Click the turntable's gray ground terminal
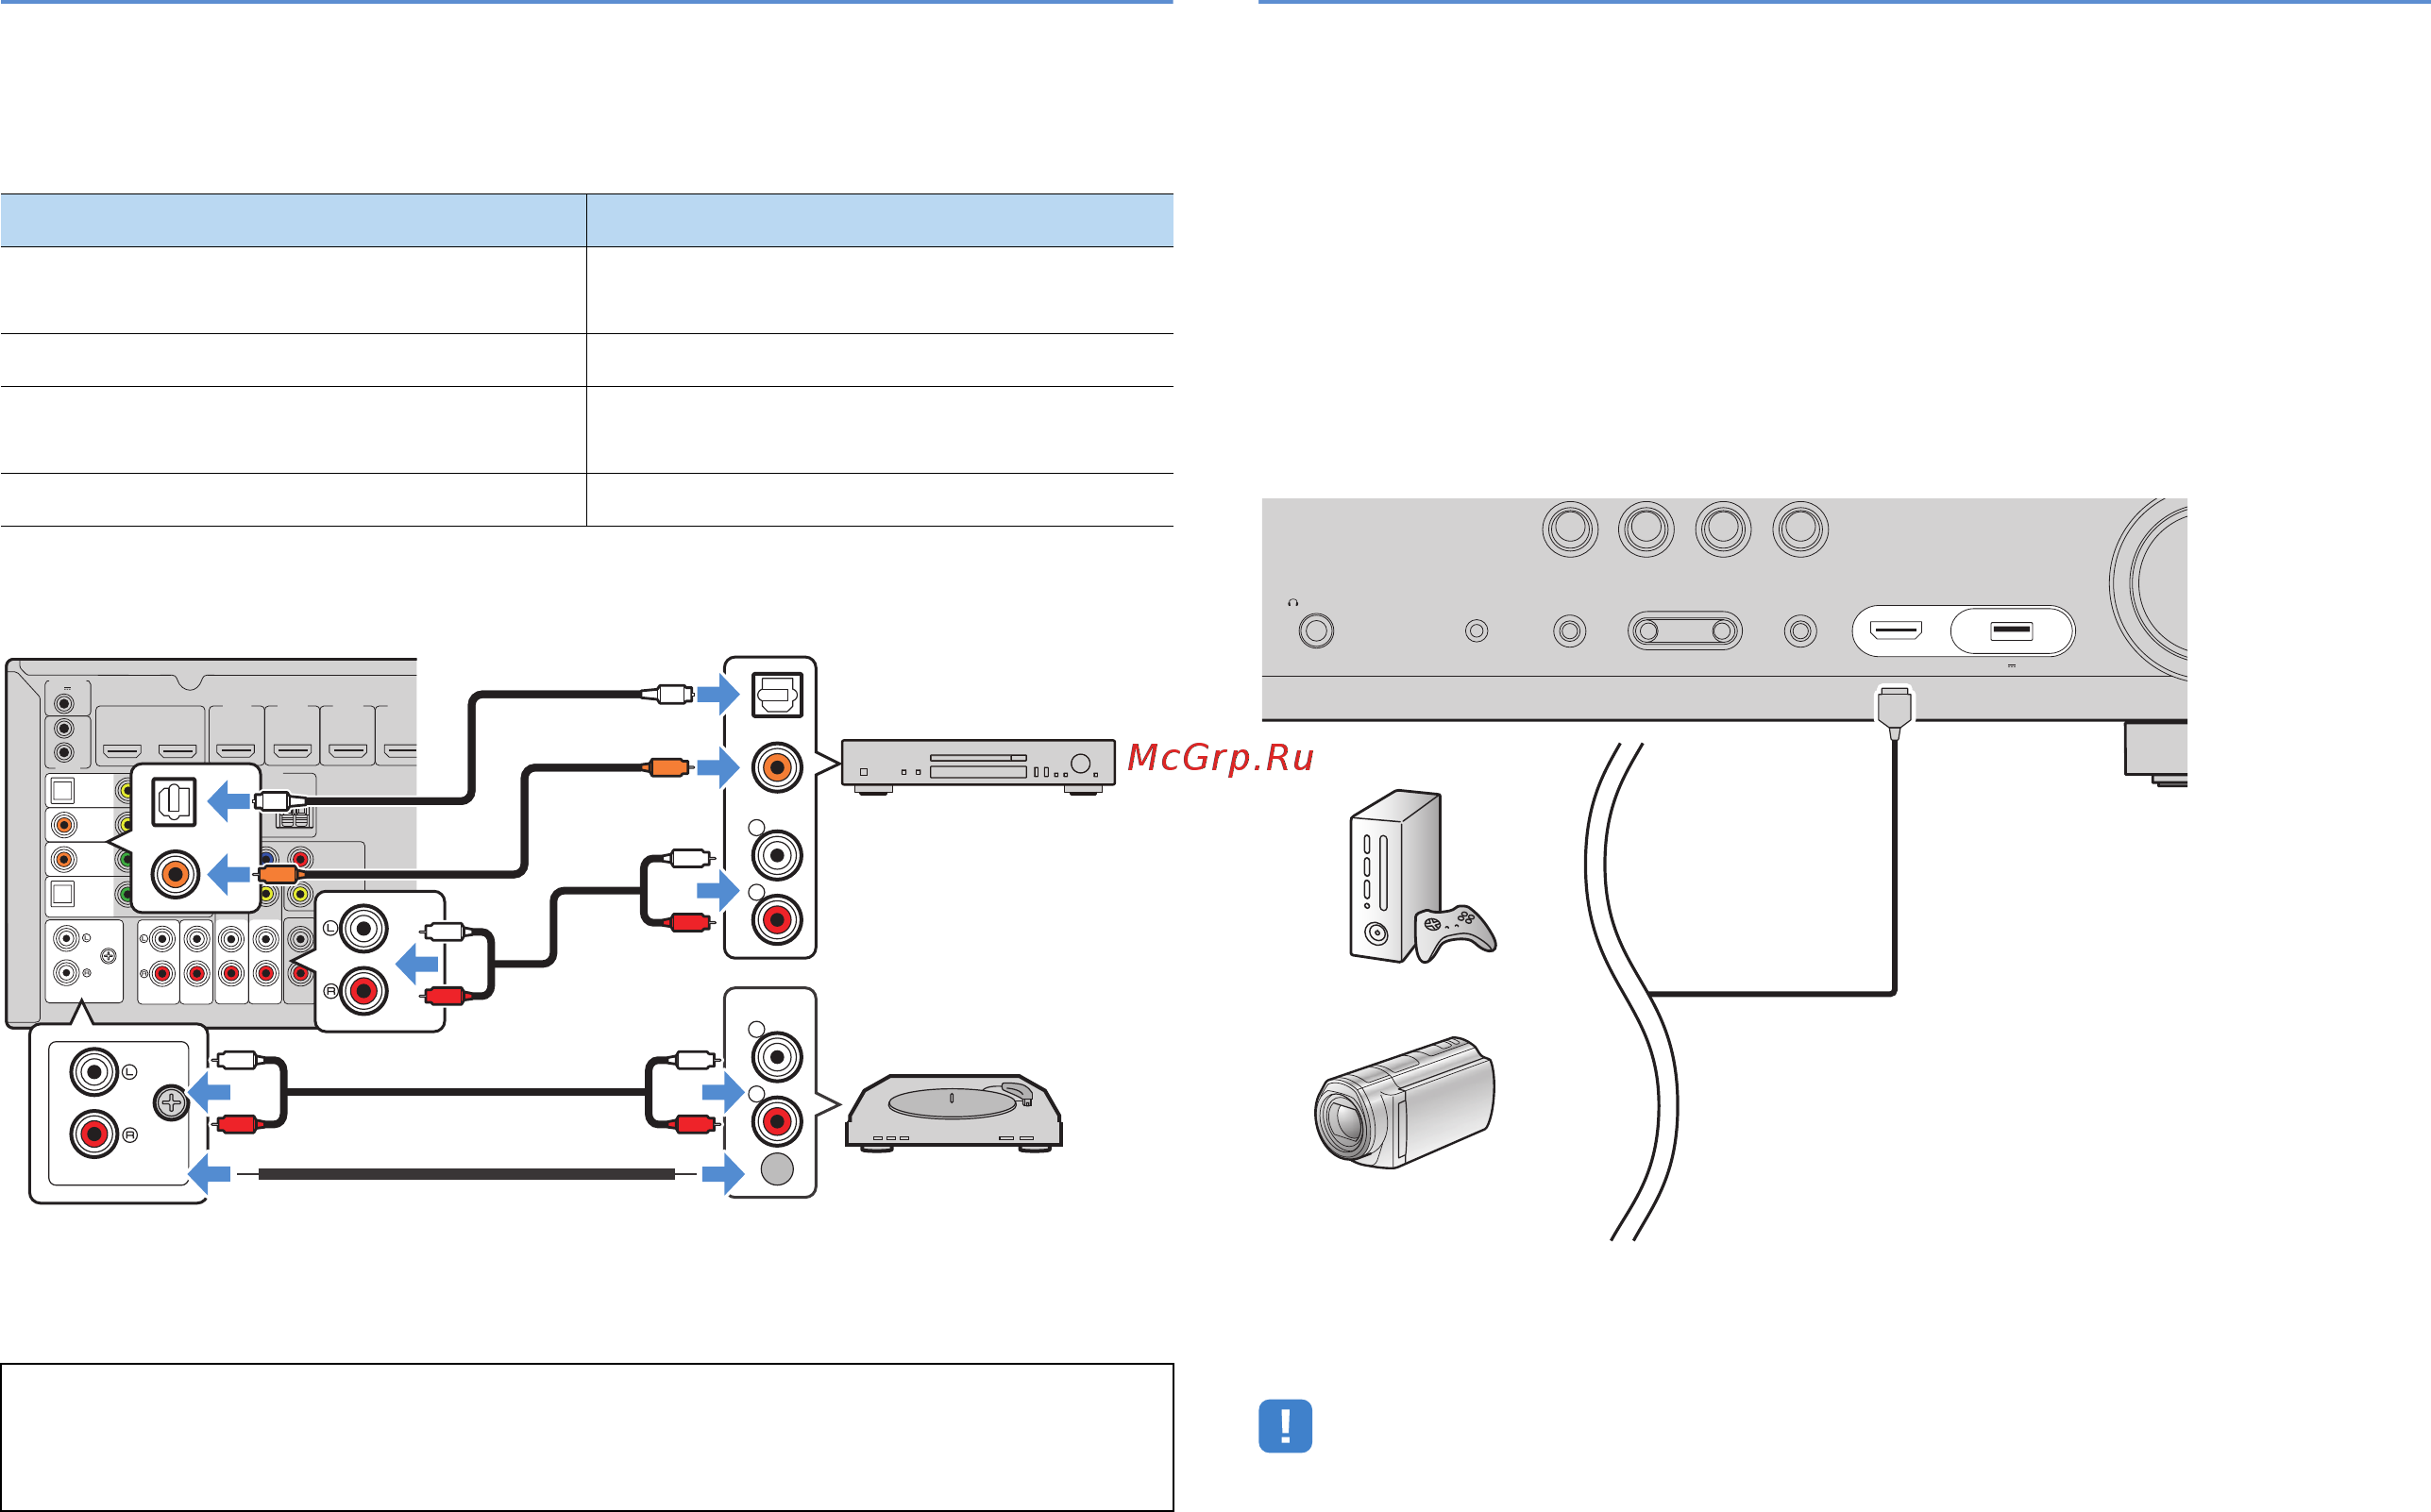Image resolution: width=2431 pixels, height=1512 pixels. [x=777, y=1169]
